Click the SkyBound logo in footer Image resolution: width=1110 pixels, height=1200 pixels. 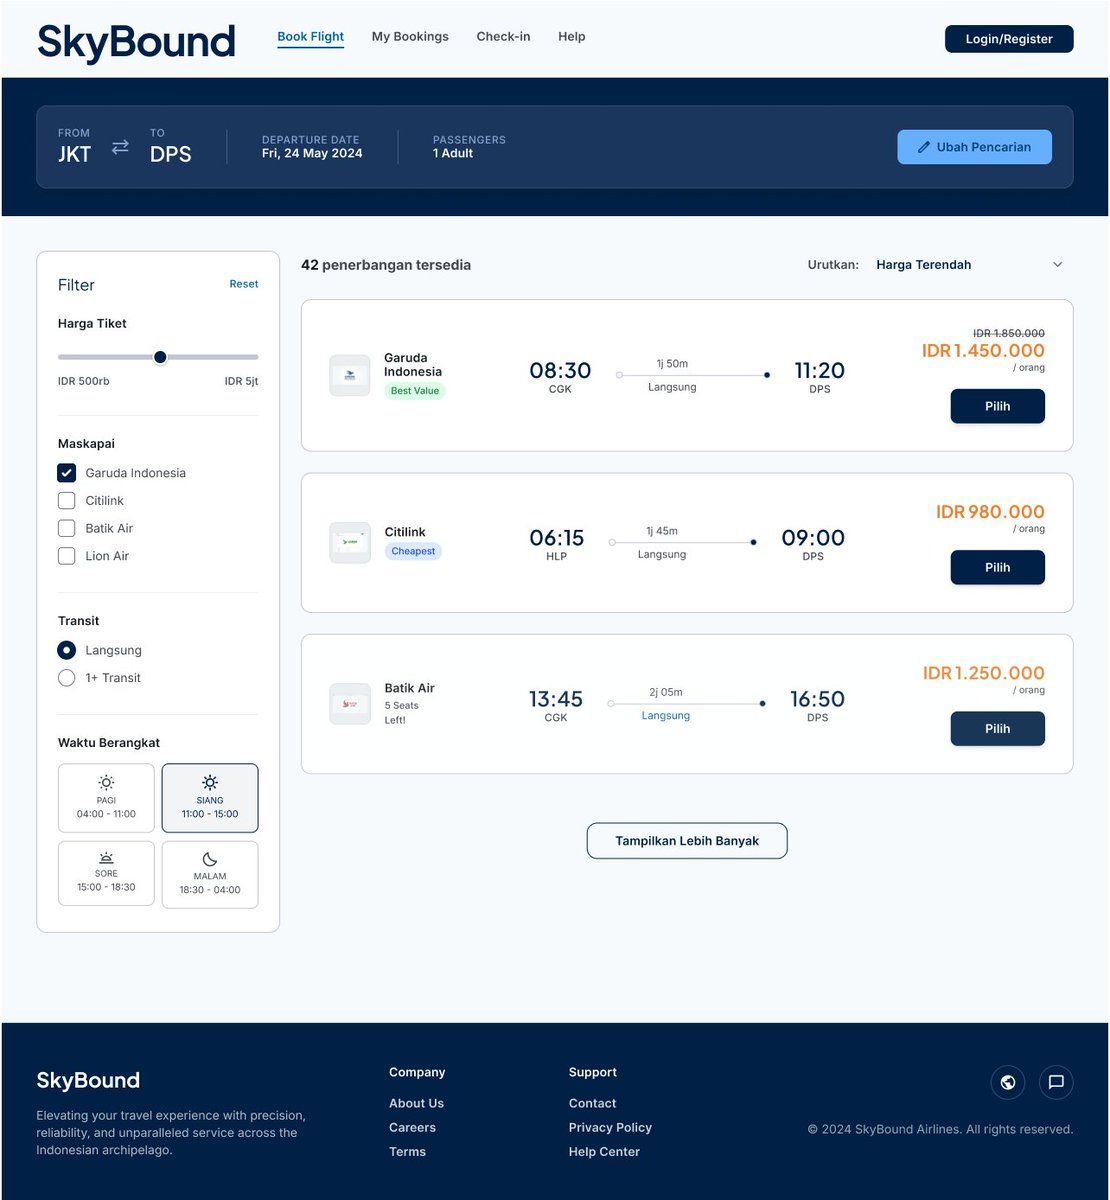88,1080
